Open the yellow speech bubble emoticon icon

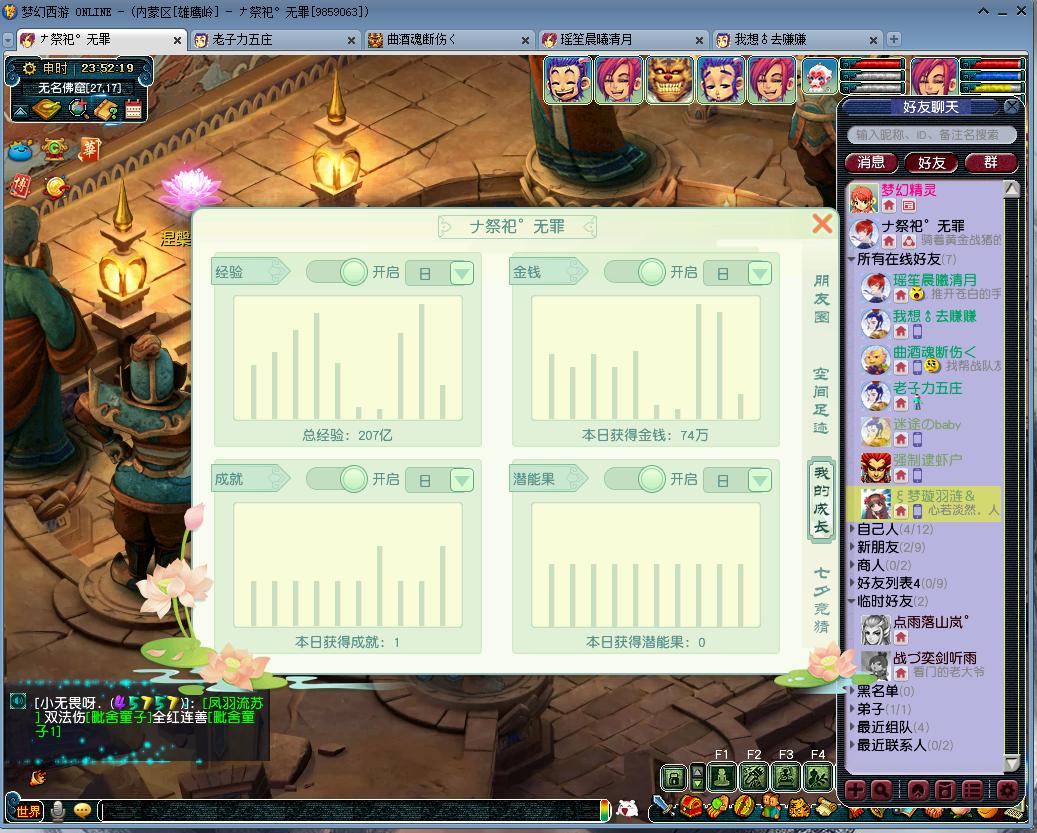82,811
